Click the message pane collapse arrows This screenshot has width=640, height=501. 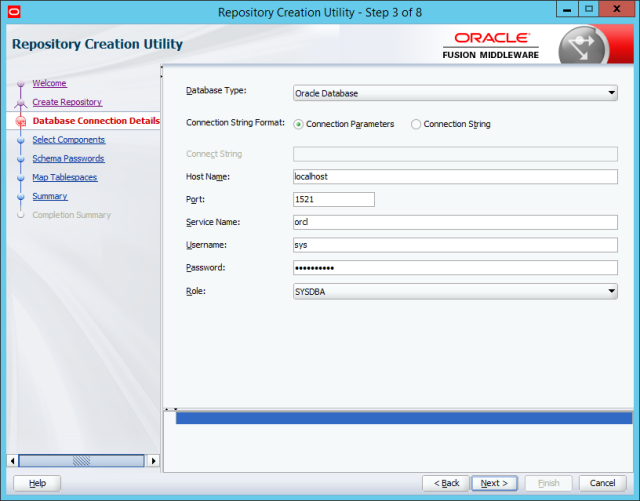171,409
